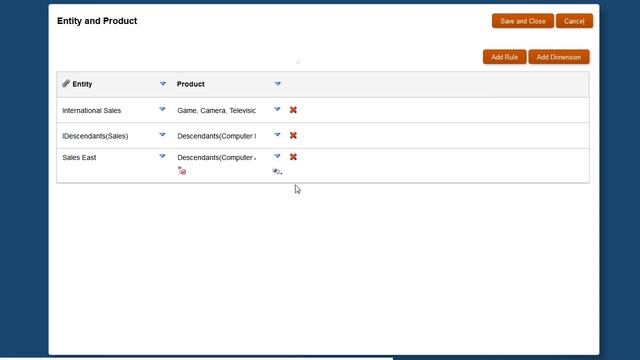Open the IDescendants(Sales) entity dropdown arrow
This screenshot has height=360, width=640.
(162, 135)
